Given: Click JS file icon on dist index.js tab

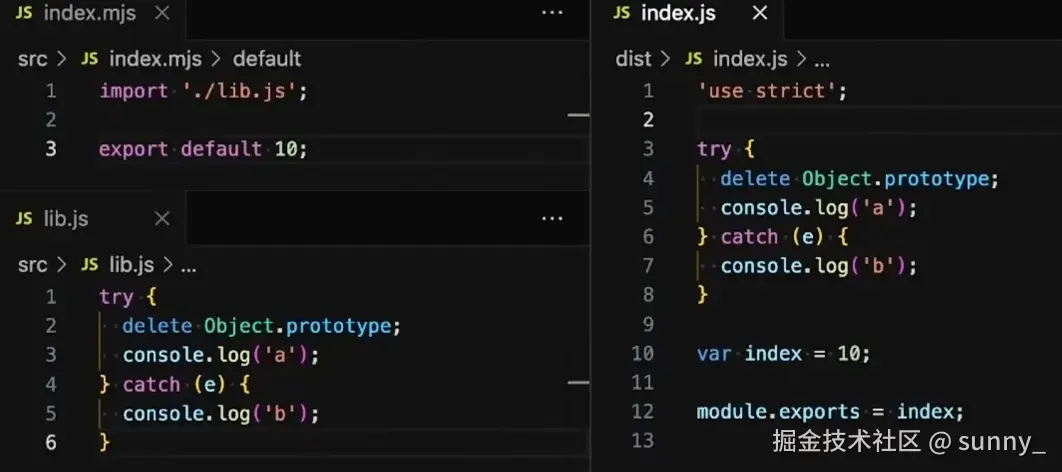Looking at the screenshot, I should point(622,13).
